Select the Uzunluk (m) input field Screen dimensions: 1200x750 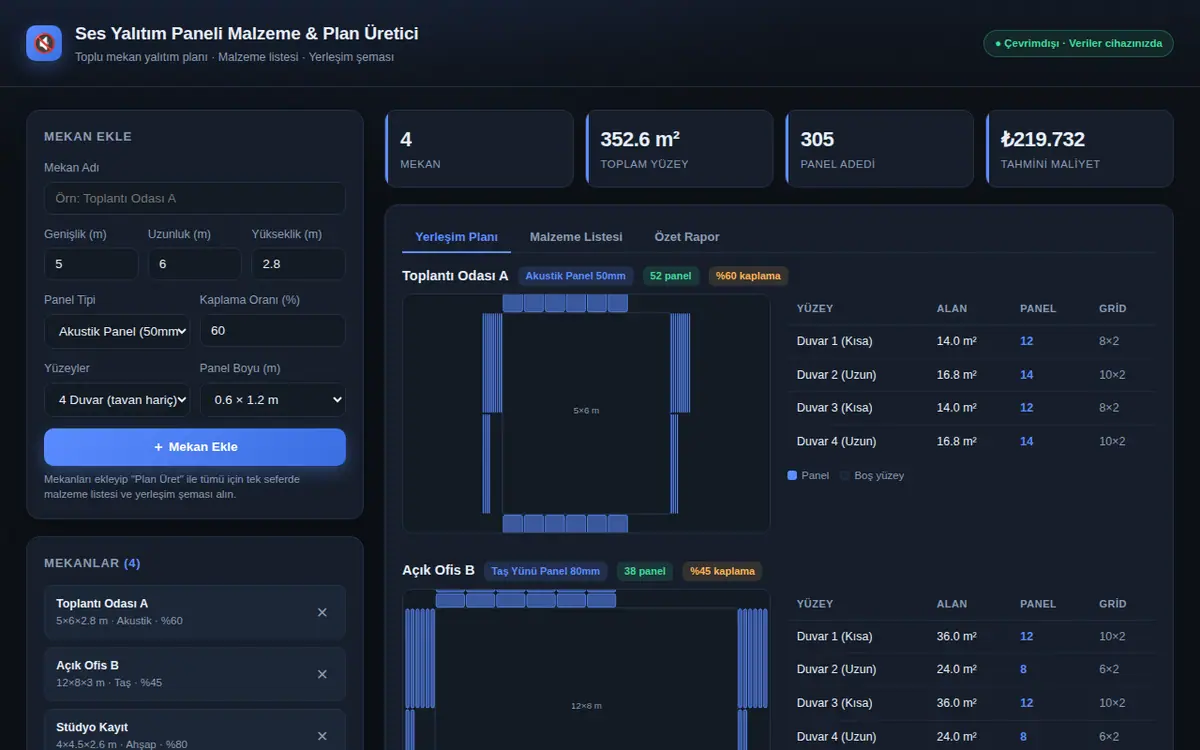tap(195, 264)
